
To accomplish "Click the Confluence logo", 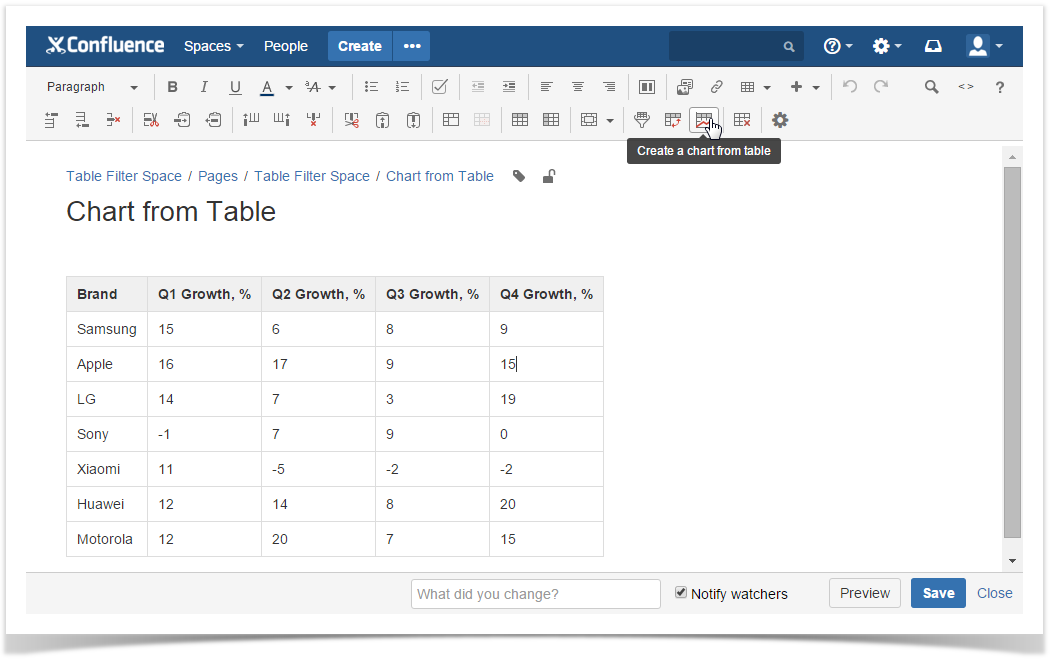I will [x=105, y=45].
